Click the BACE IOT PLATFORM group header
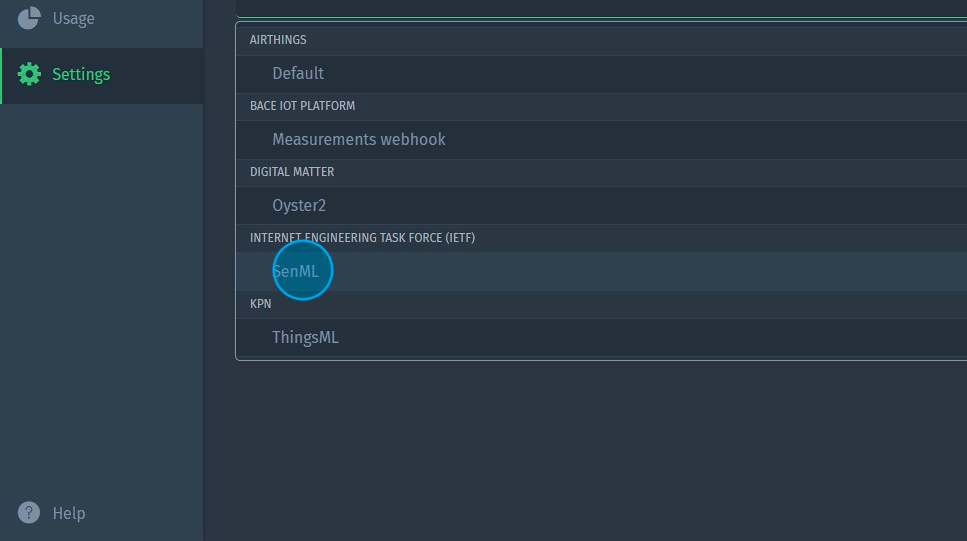Screen dimensions: 967x541 pos(302,106)
